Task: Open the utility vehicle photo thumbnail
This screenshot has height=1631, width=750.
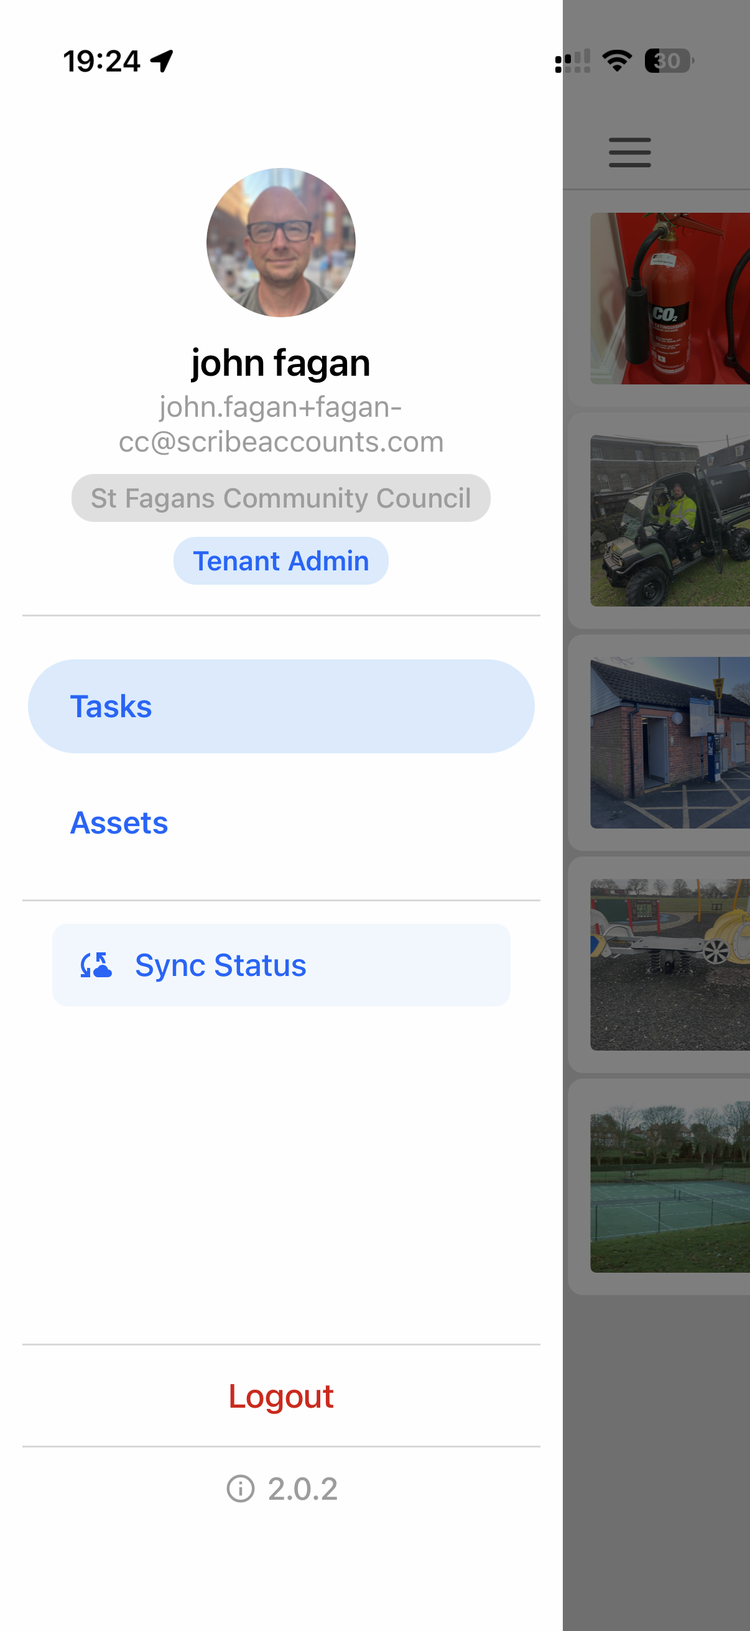Action: 670,520
